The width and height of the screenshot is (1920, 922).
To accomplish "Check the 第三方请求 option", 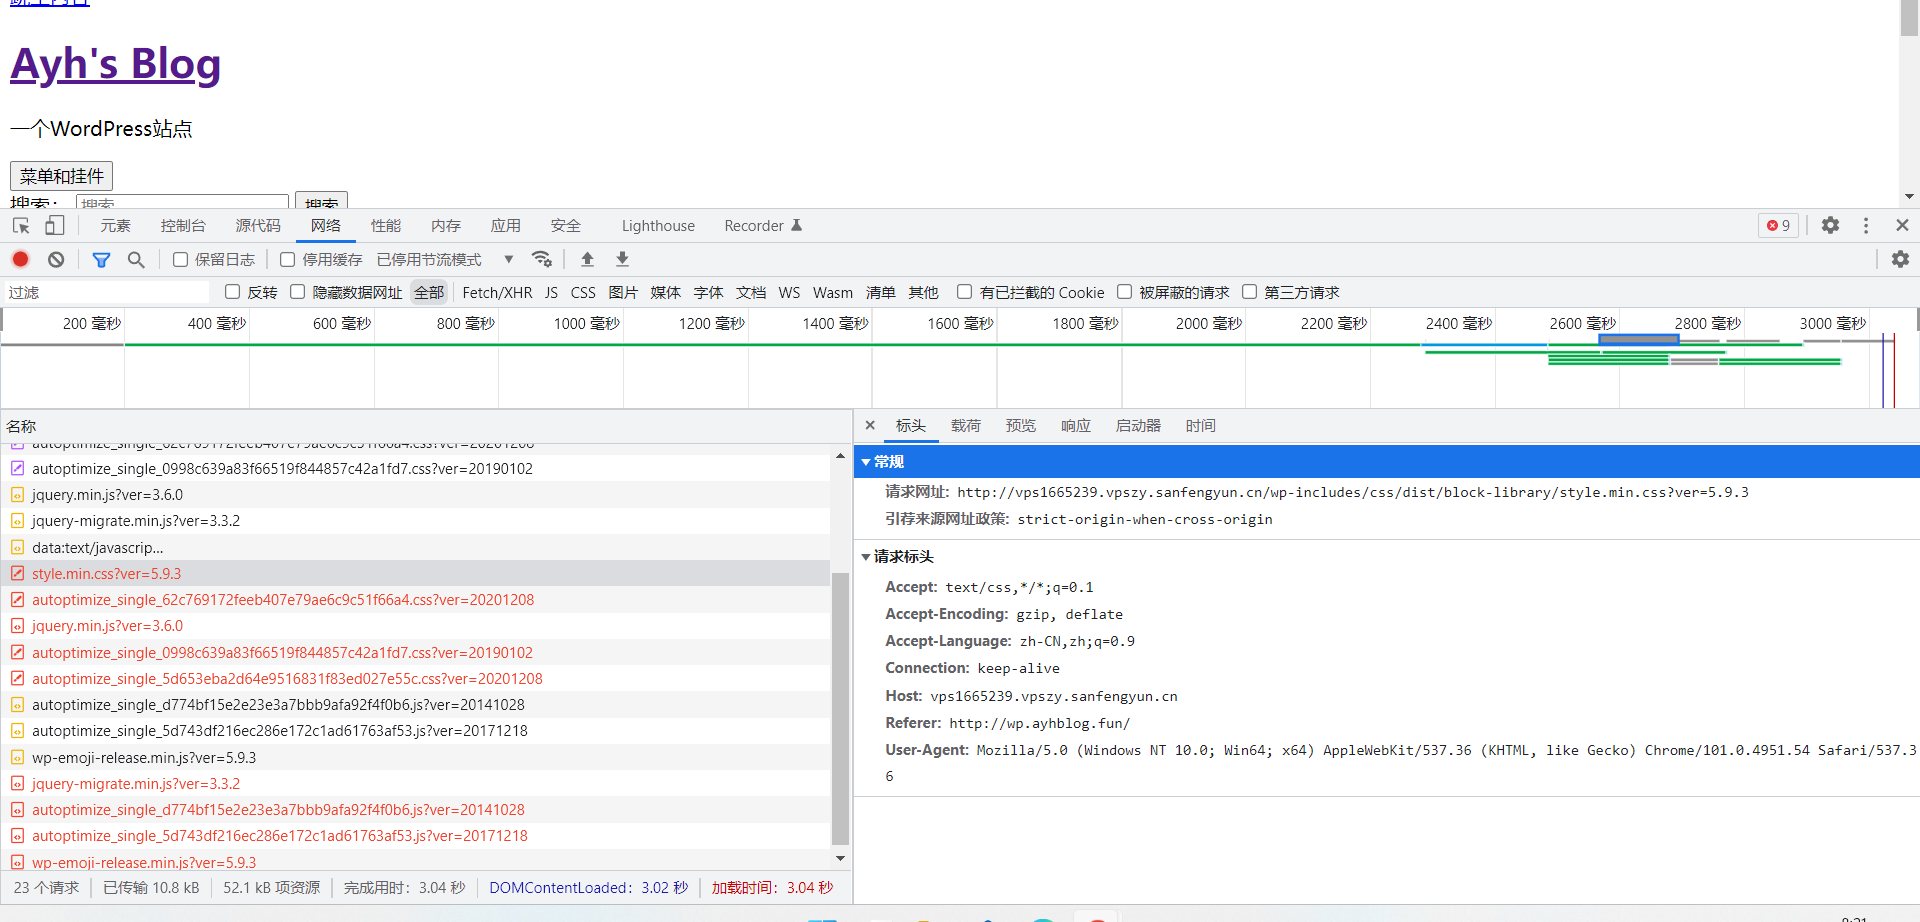I will pos(1249,292).
